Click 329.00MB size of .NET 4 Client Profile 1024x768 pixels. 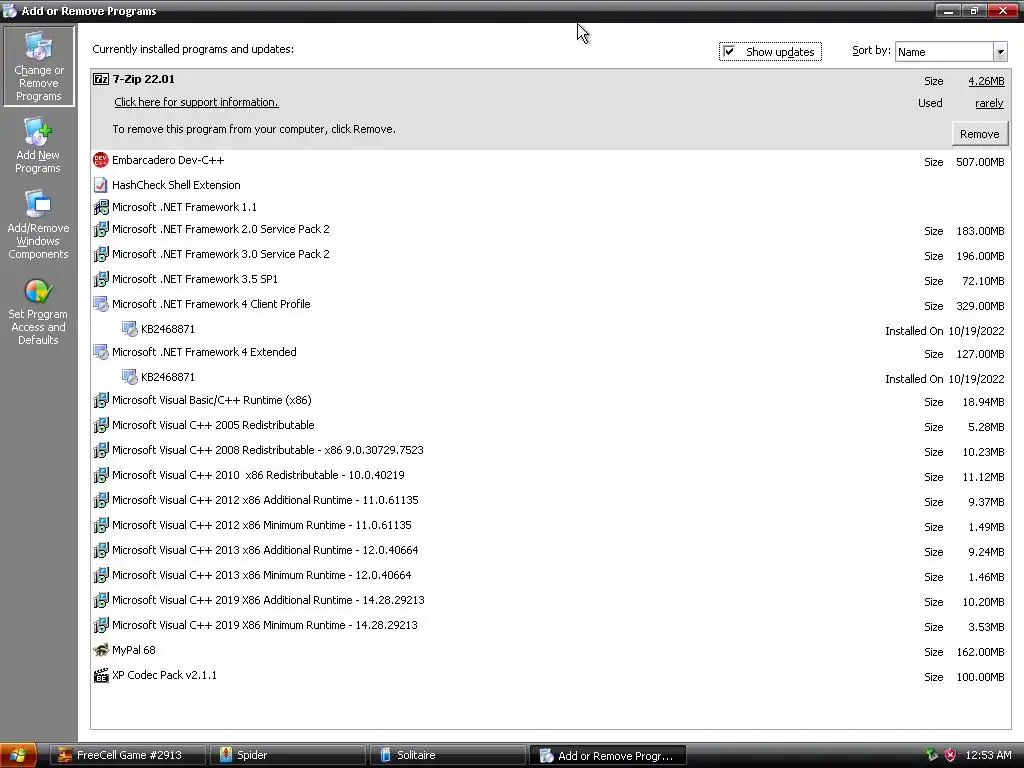pos(980,306)
